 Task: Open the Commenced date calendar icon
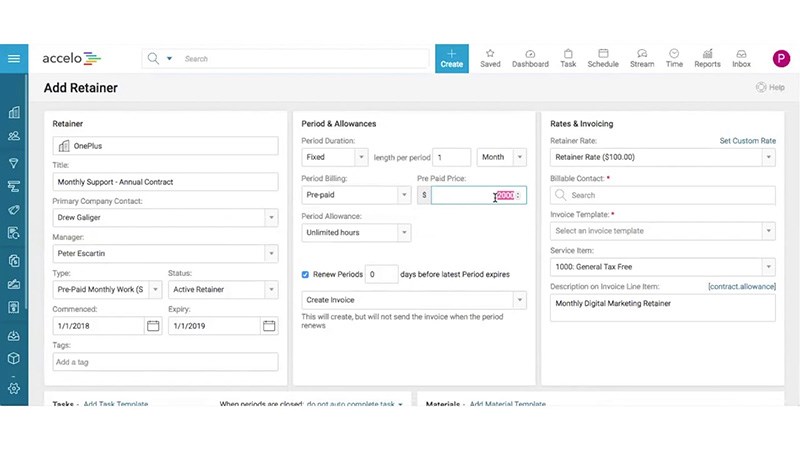(x=153, y=326)
